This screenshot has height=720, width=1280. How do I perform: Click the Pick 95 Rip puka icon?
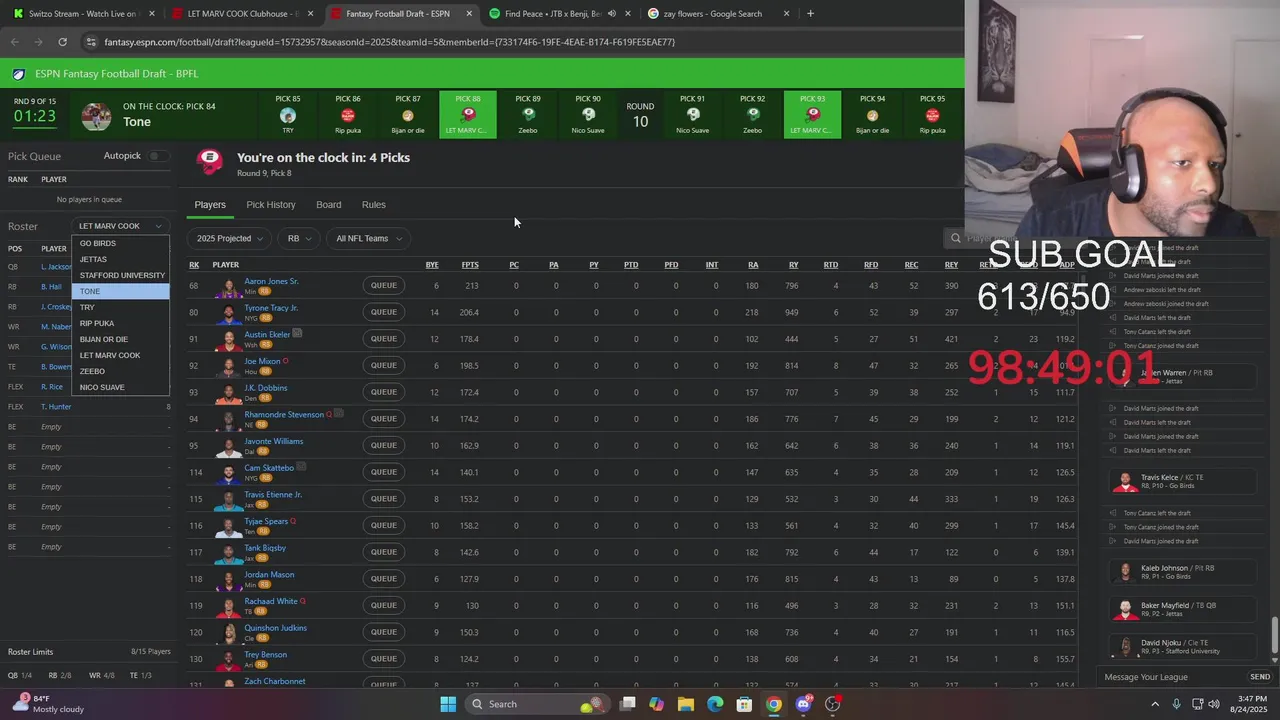(x=932, y=115)
